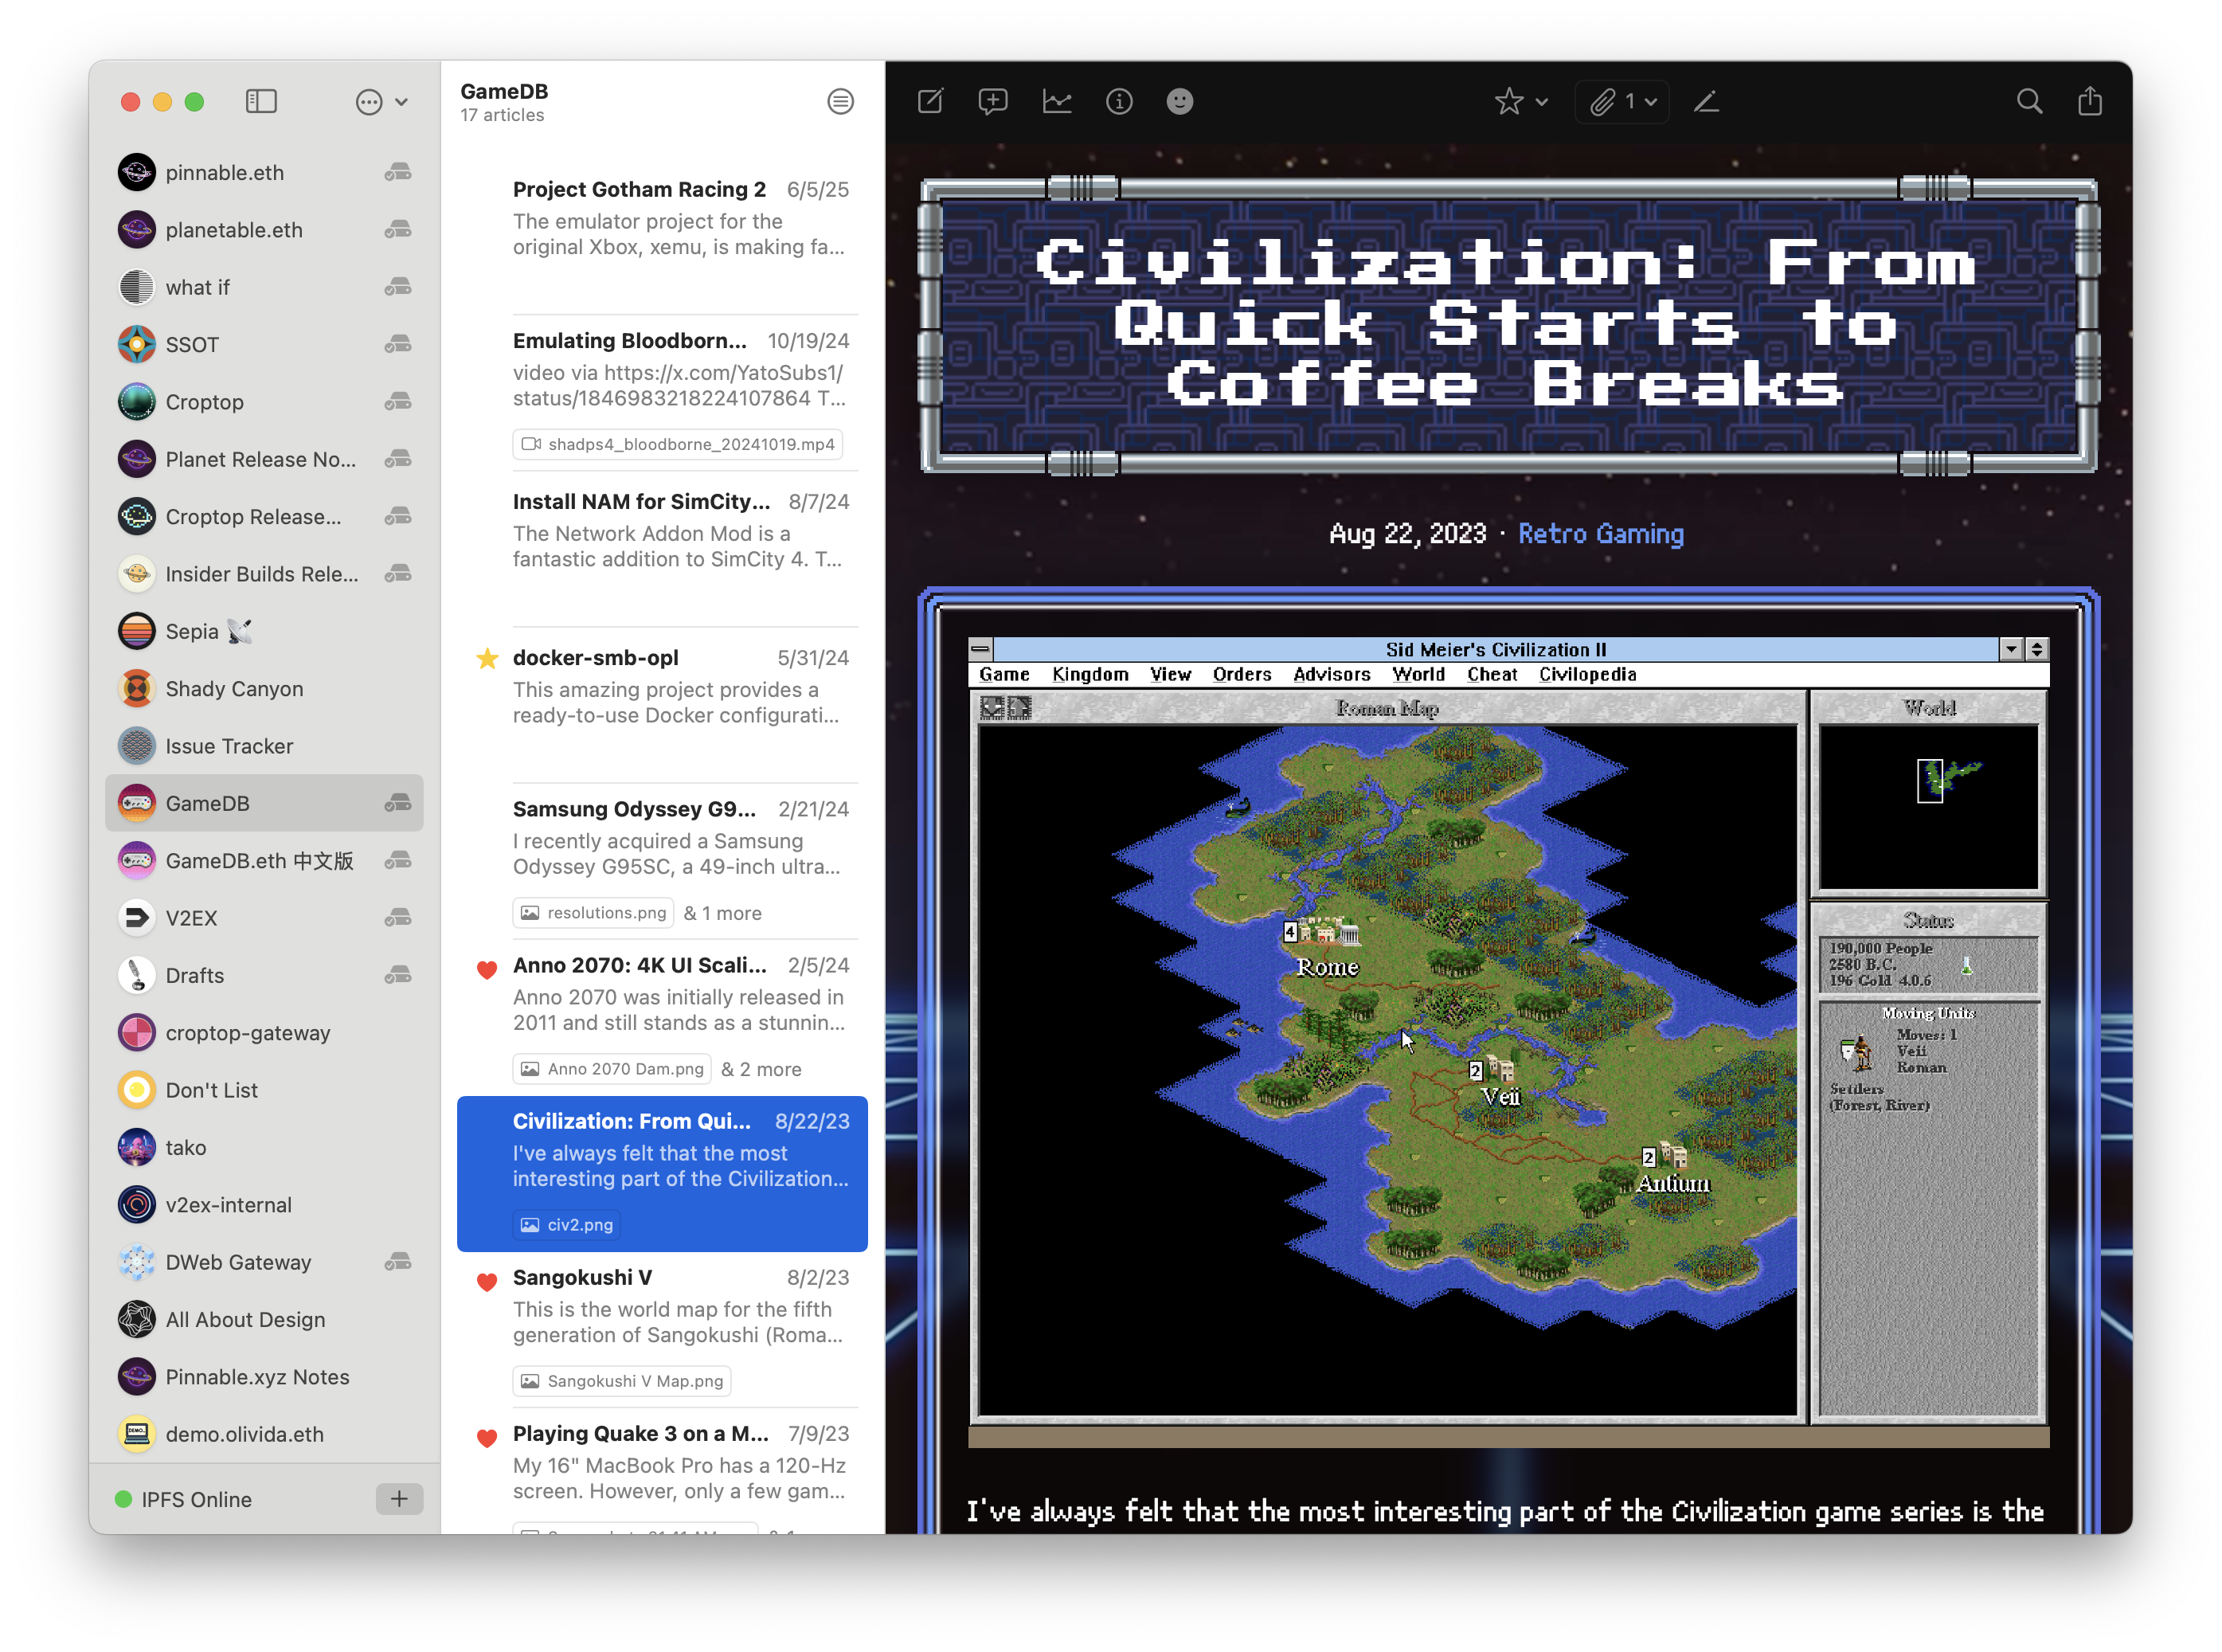This screenshot has height=1652, width=2222.
Task: Click the new article compose icon
Action: [x=930, y=101]
